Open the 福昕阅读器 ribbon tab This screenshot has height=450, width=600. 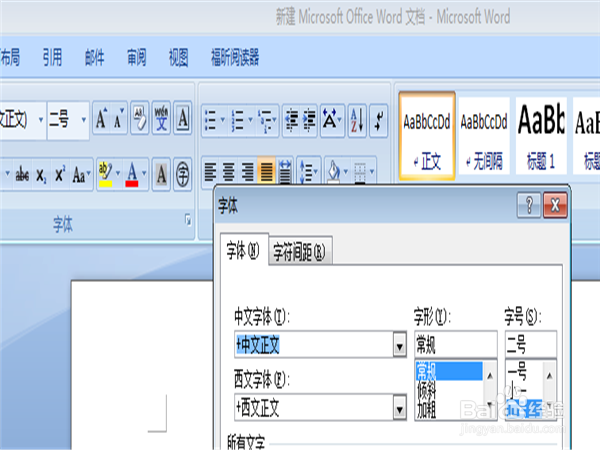coord(235,57)
